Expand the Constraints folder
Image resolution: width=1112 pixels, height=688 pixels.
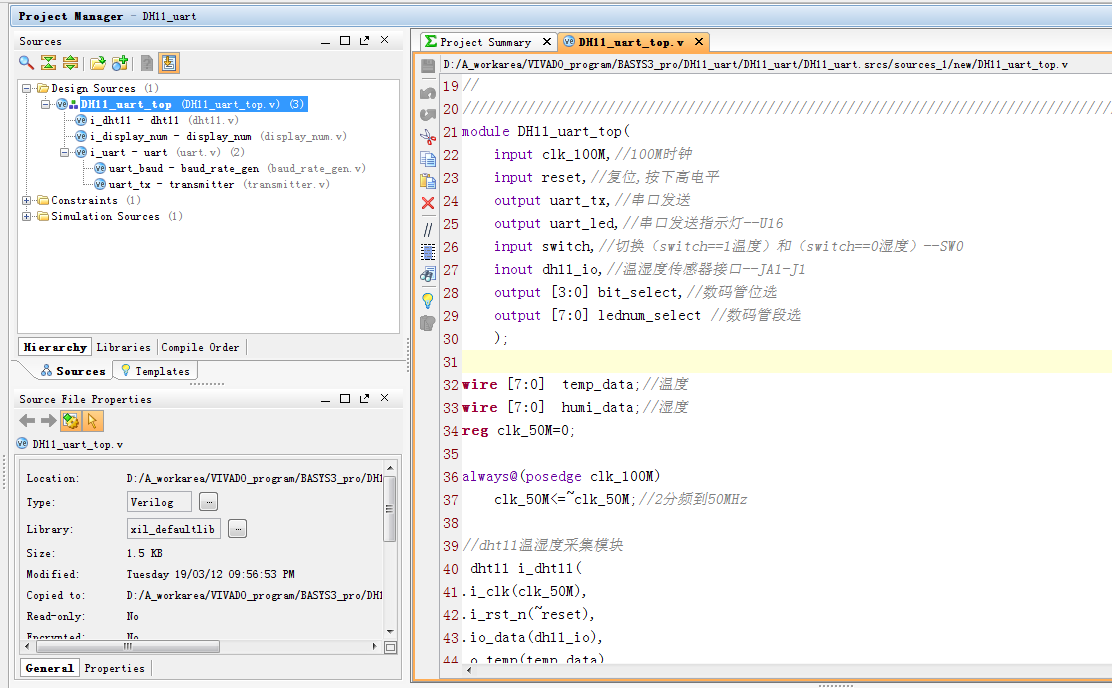(27, 201)
